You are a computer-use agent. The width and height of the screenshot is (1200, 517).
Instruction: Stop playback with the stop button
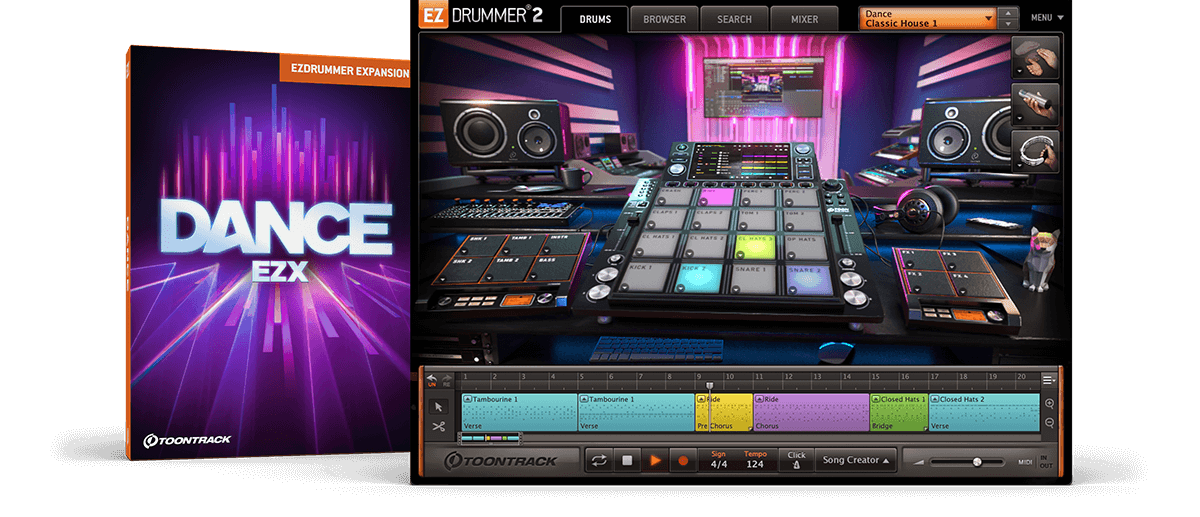(x=628, y=460)
